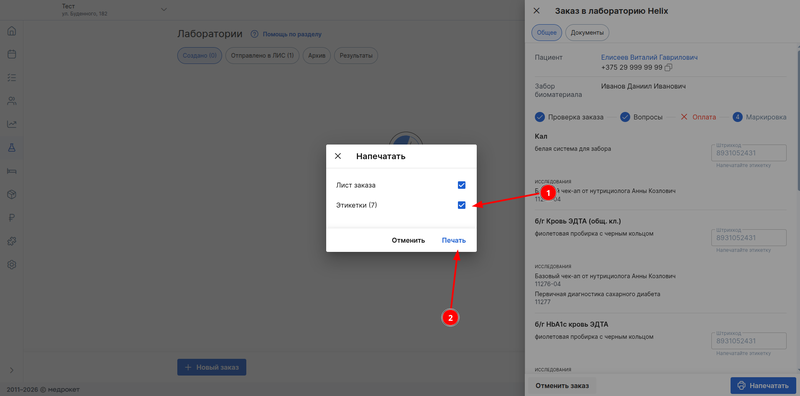Click 'Первичная диагностика сахарного диабета' text
The width and height of the screenshot is (800, 396).
coord(597,294)
